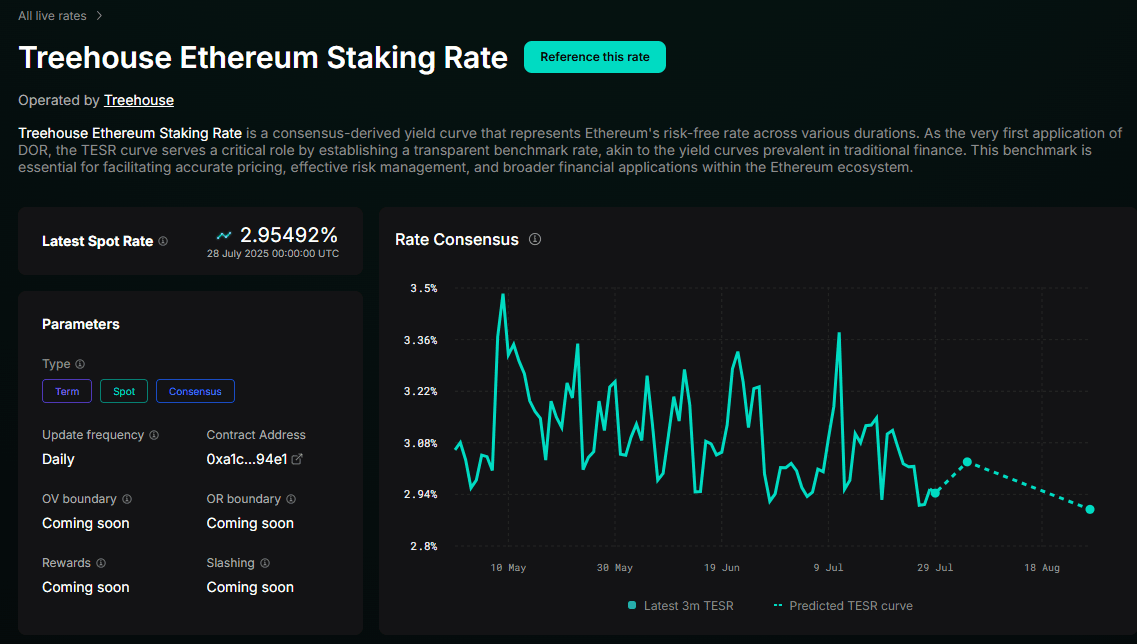Toggle the Predicted TESR curve legend series

[843, 606]
